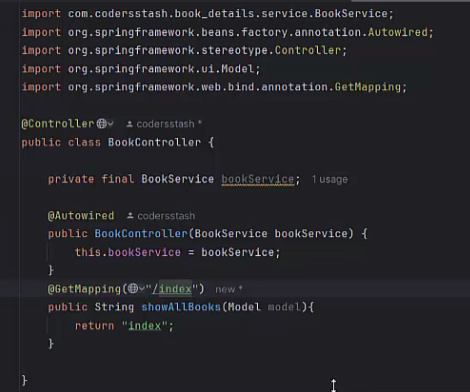
Task: Click the "new *" hint after @GetMapping
Action: point(229,289)
